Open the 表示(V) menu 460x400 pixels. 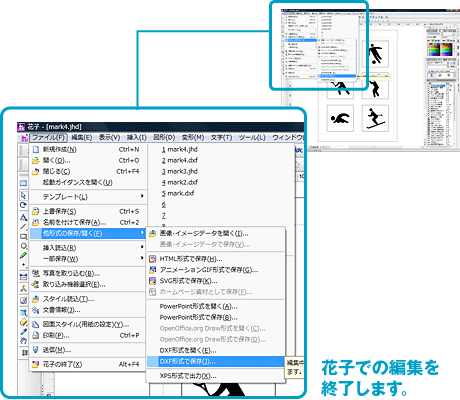click(109, 138)
